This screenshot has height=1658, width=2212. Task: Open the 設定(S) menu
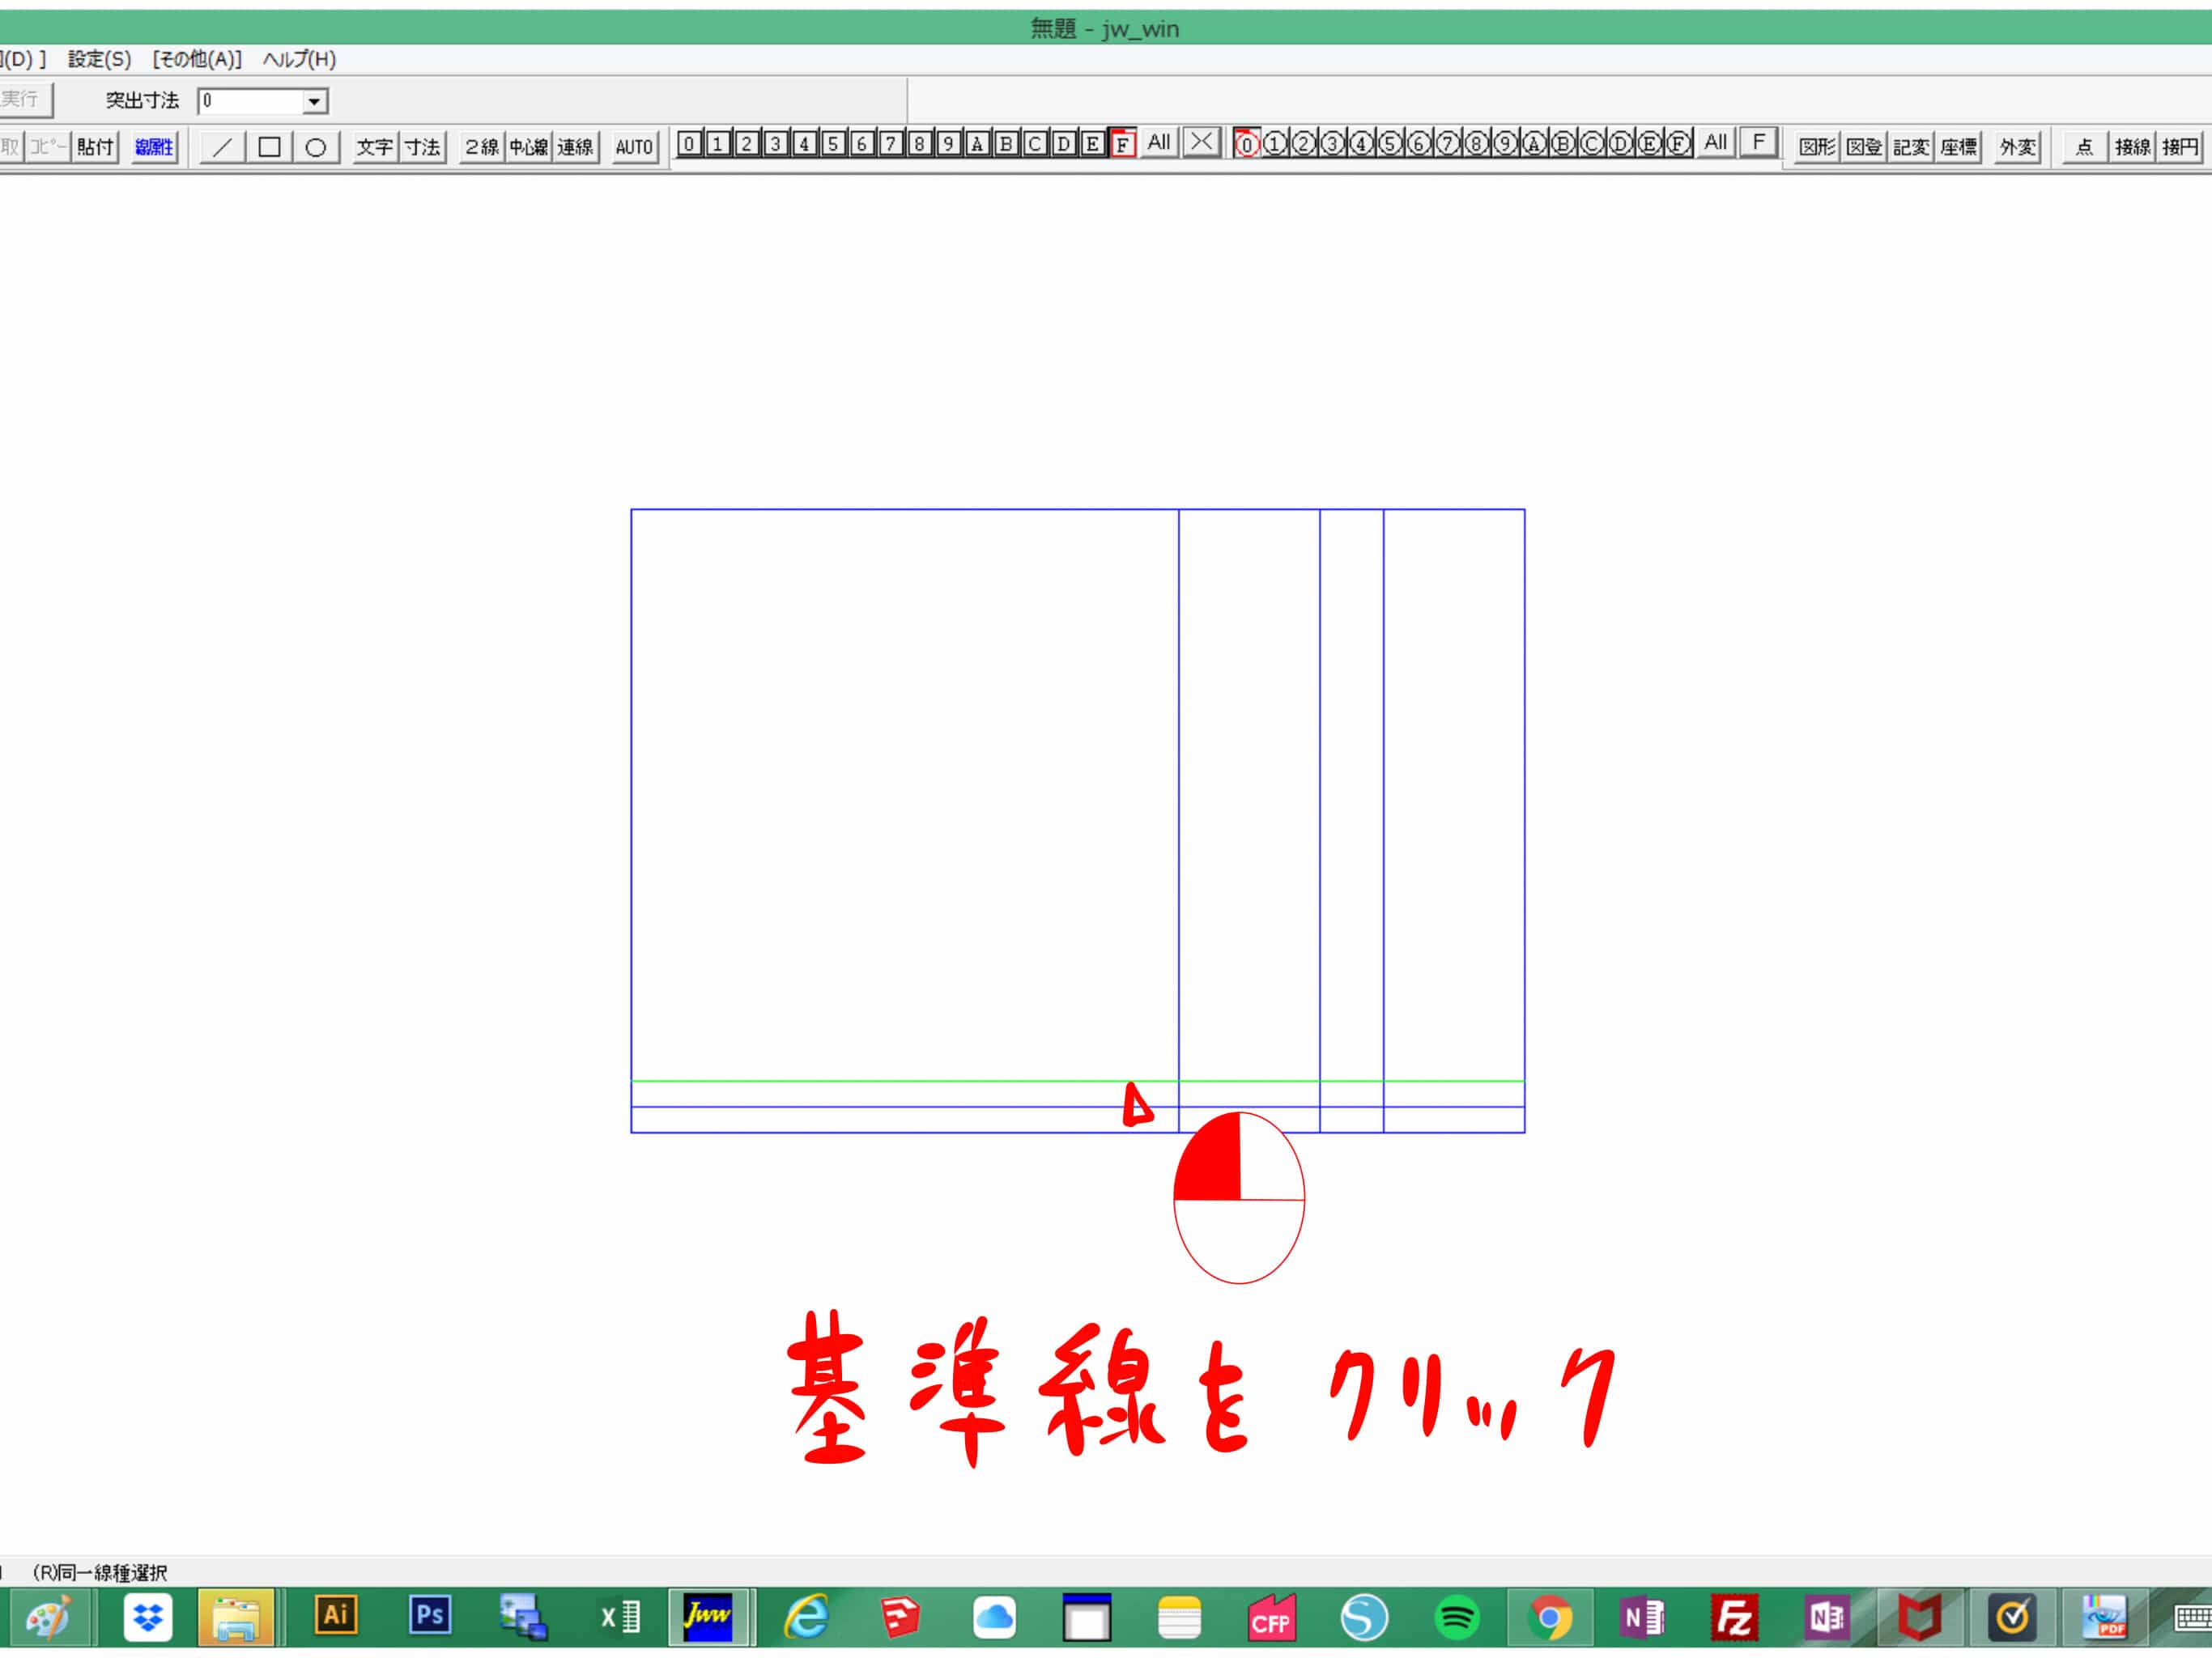coord(99,59)
